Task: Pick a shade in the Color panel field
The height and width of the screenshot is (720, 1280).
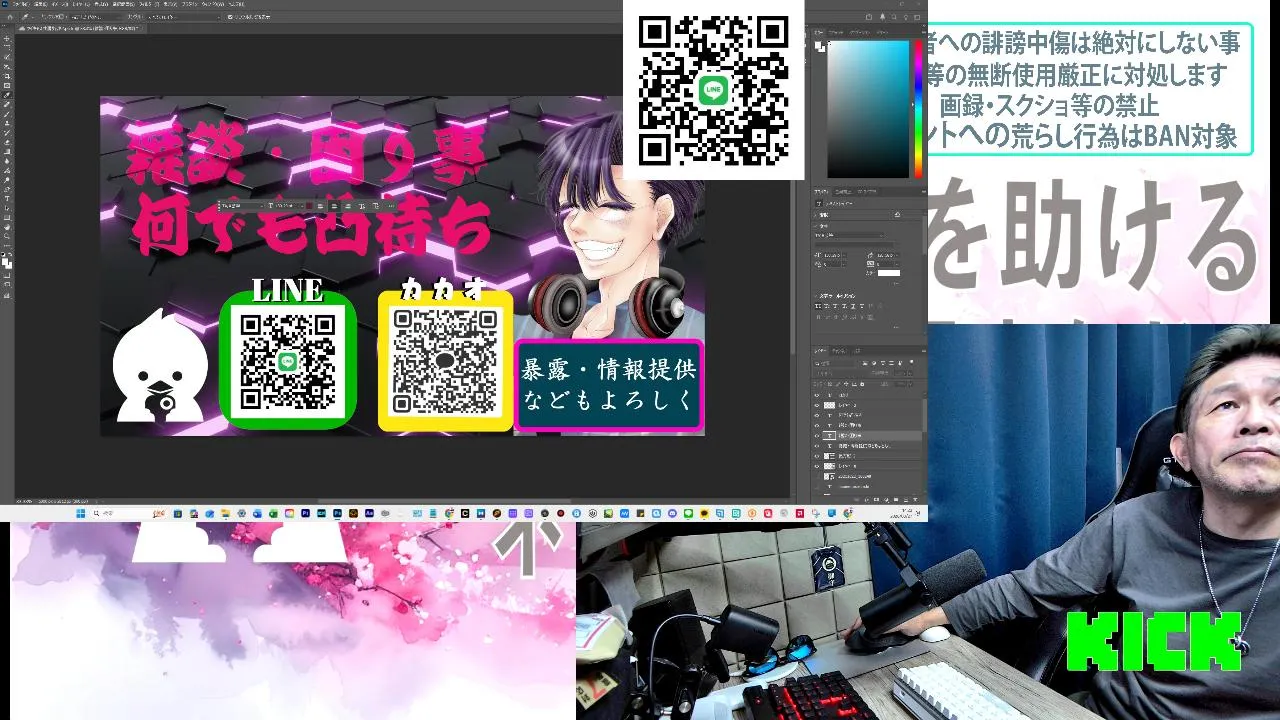Action: pyautogui.click(x=868, y=108)
